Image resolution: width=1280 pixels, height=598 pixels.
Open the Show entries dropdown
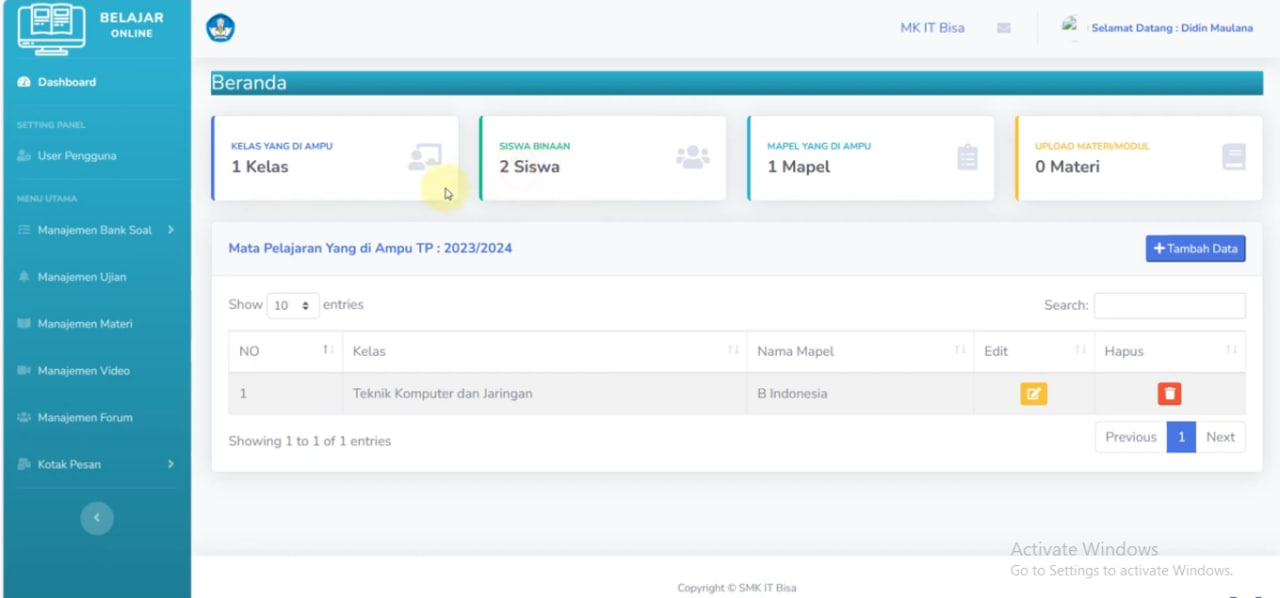point(293,305)
